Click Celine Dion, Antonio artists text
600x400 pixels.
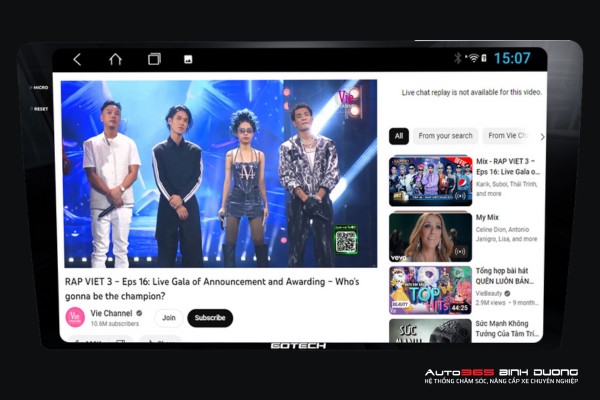coord(506,234)
